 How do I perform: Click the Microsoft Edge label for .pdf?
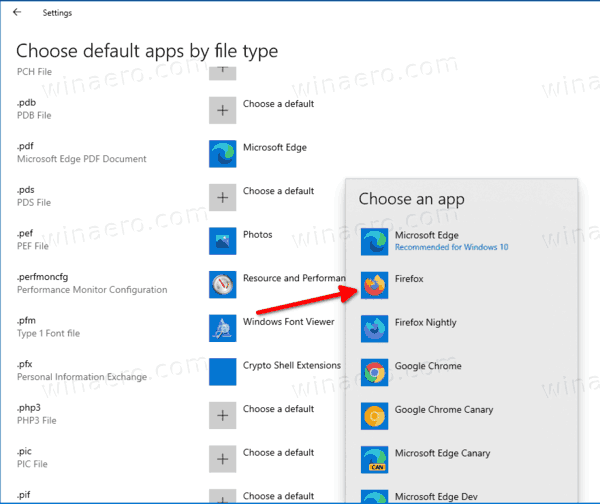tap(275, 148)
